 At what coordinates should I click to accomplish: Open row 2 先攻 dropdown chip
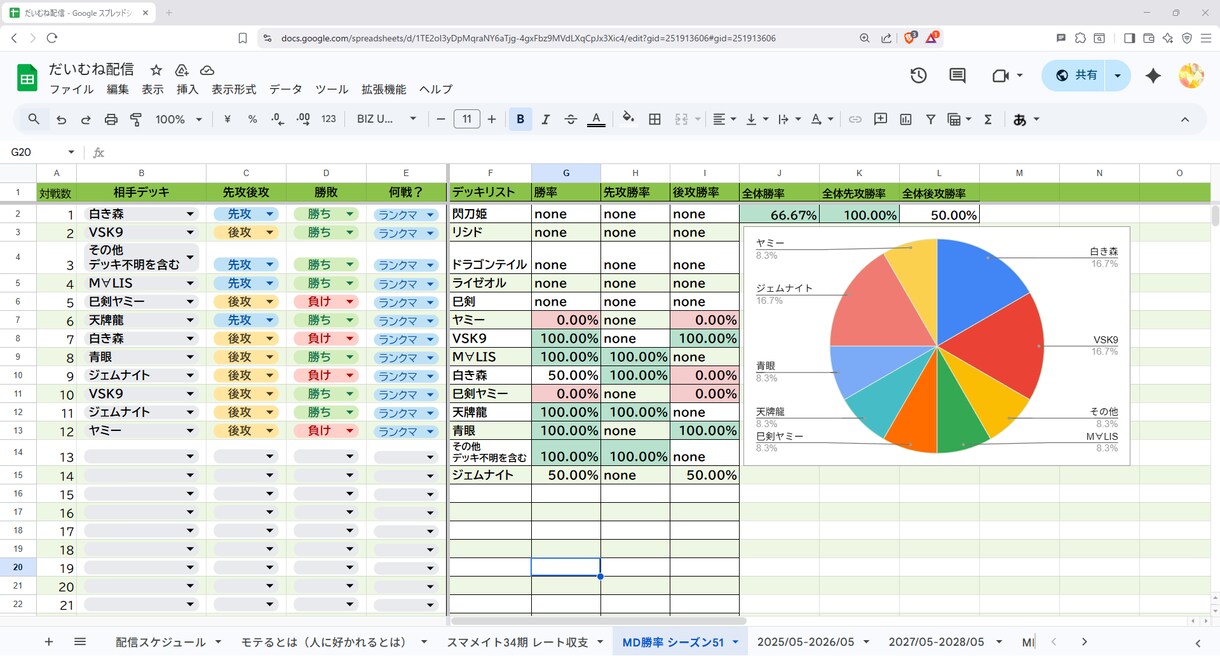[245, 214]
